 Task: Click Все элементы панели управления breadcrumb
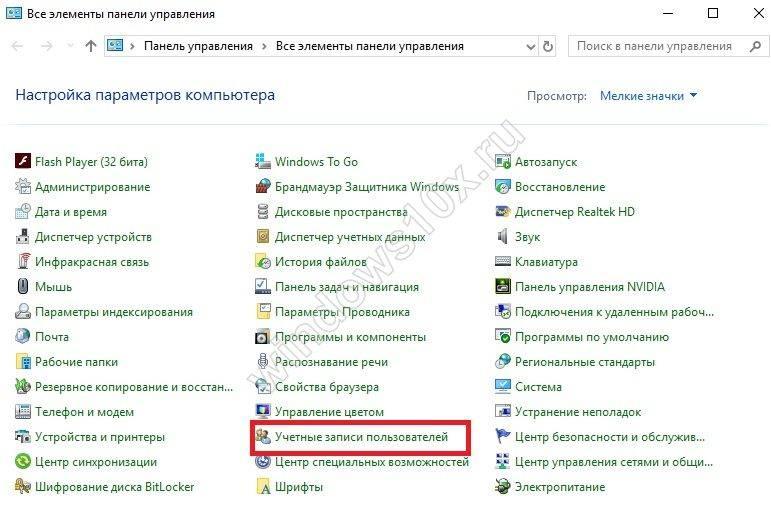[x=370, y=46]
